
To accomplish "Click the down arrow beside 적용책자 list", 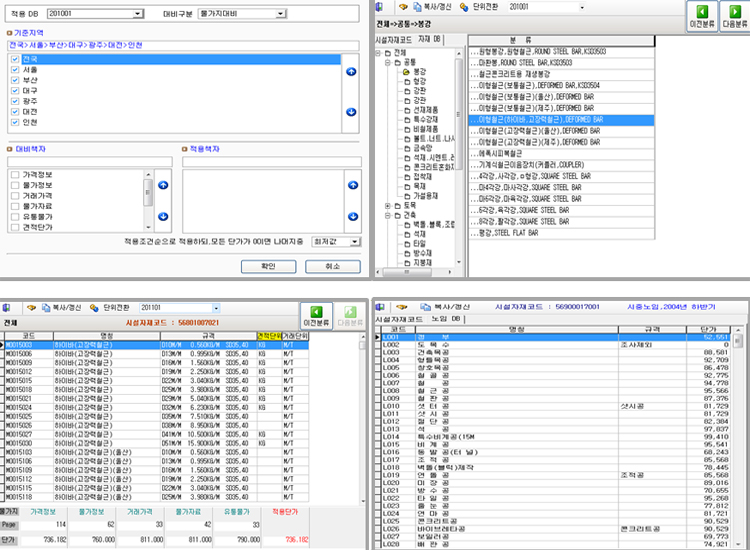I will click(350, 216).
